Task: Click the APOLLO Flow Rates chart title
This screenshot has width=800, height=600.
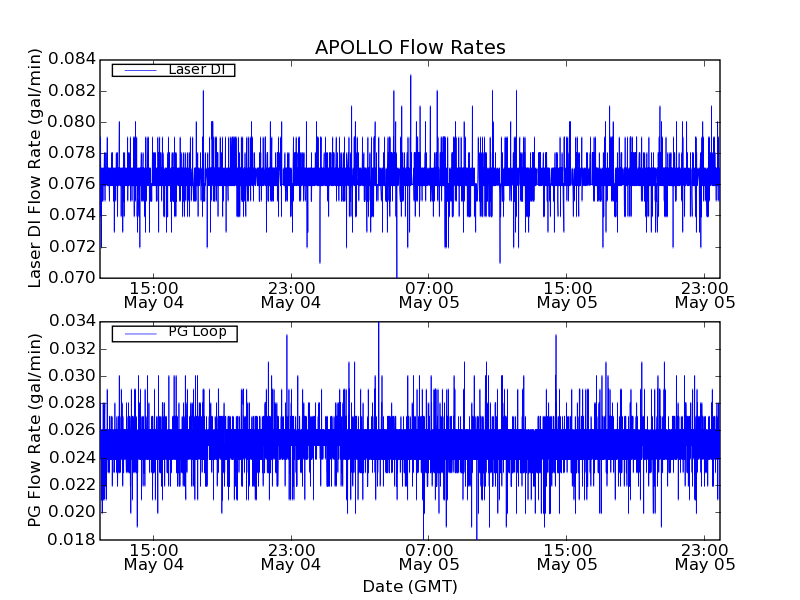Action: tap(410, 47)
